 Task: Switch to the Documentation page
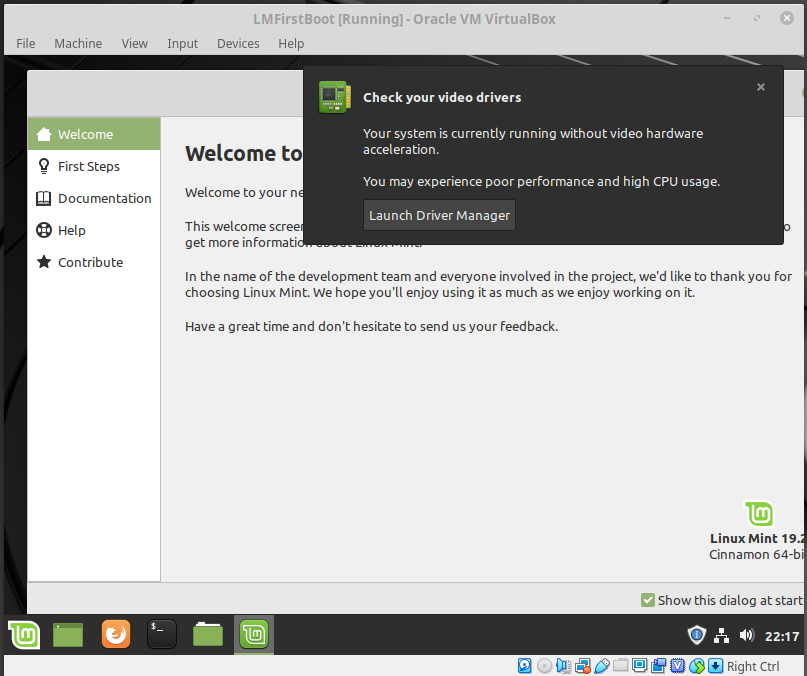94,198
